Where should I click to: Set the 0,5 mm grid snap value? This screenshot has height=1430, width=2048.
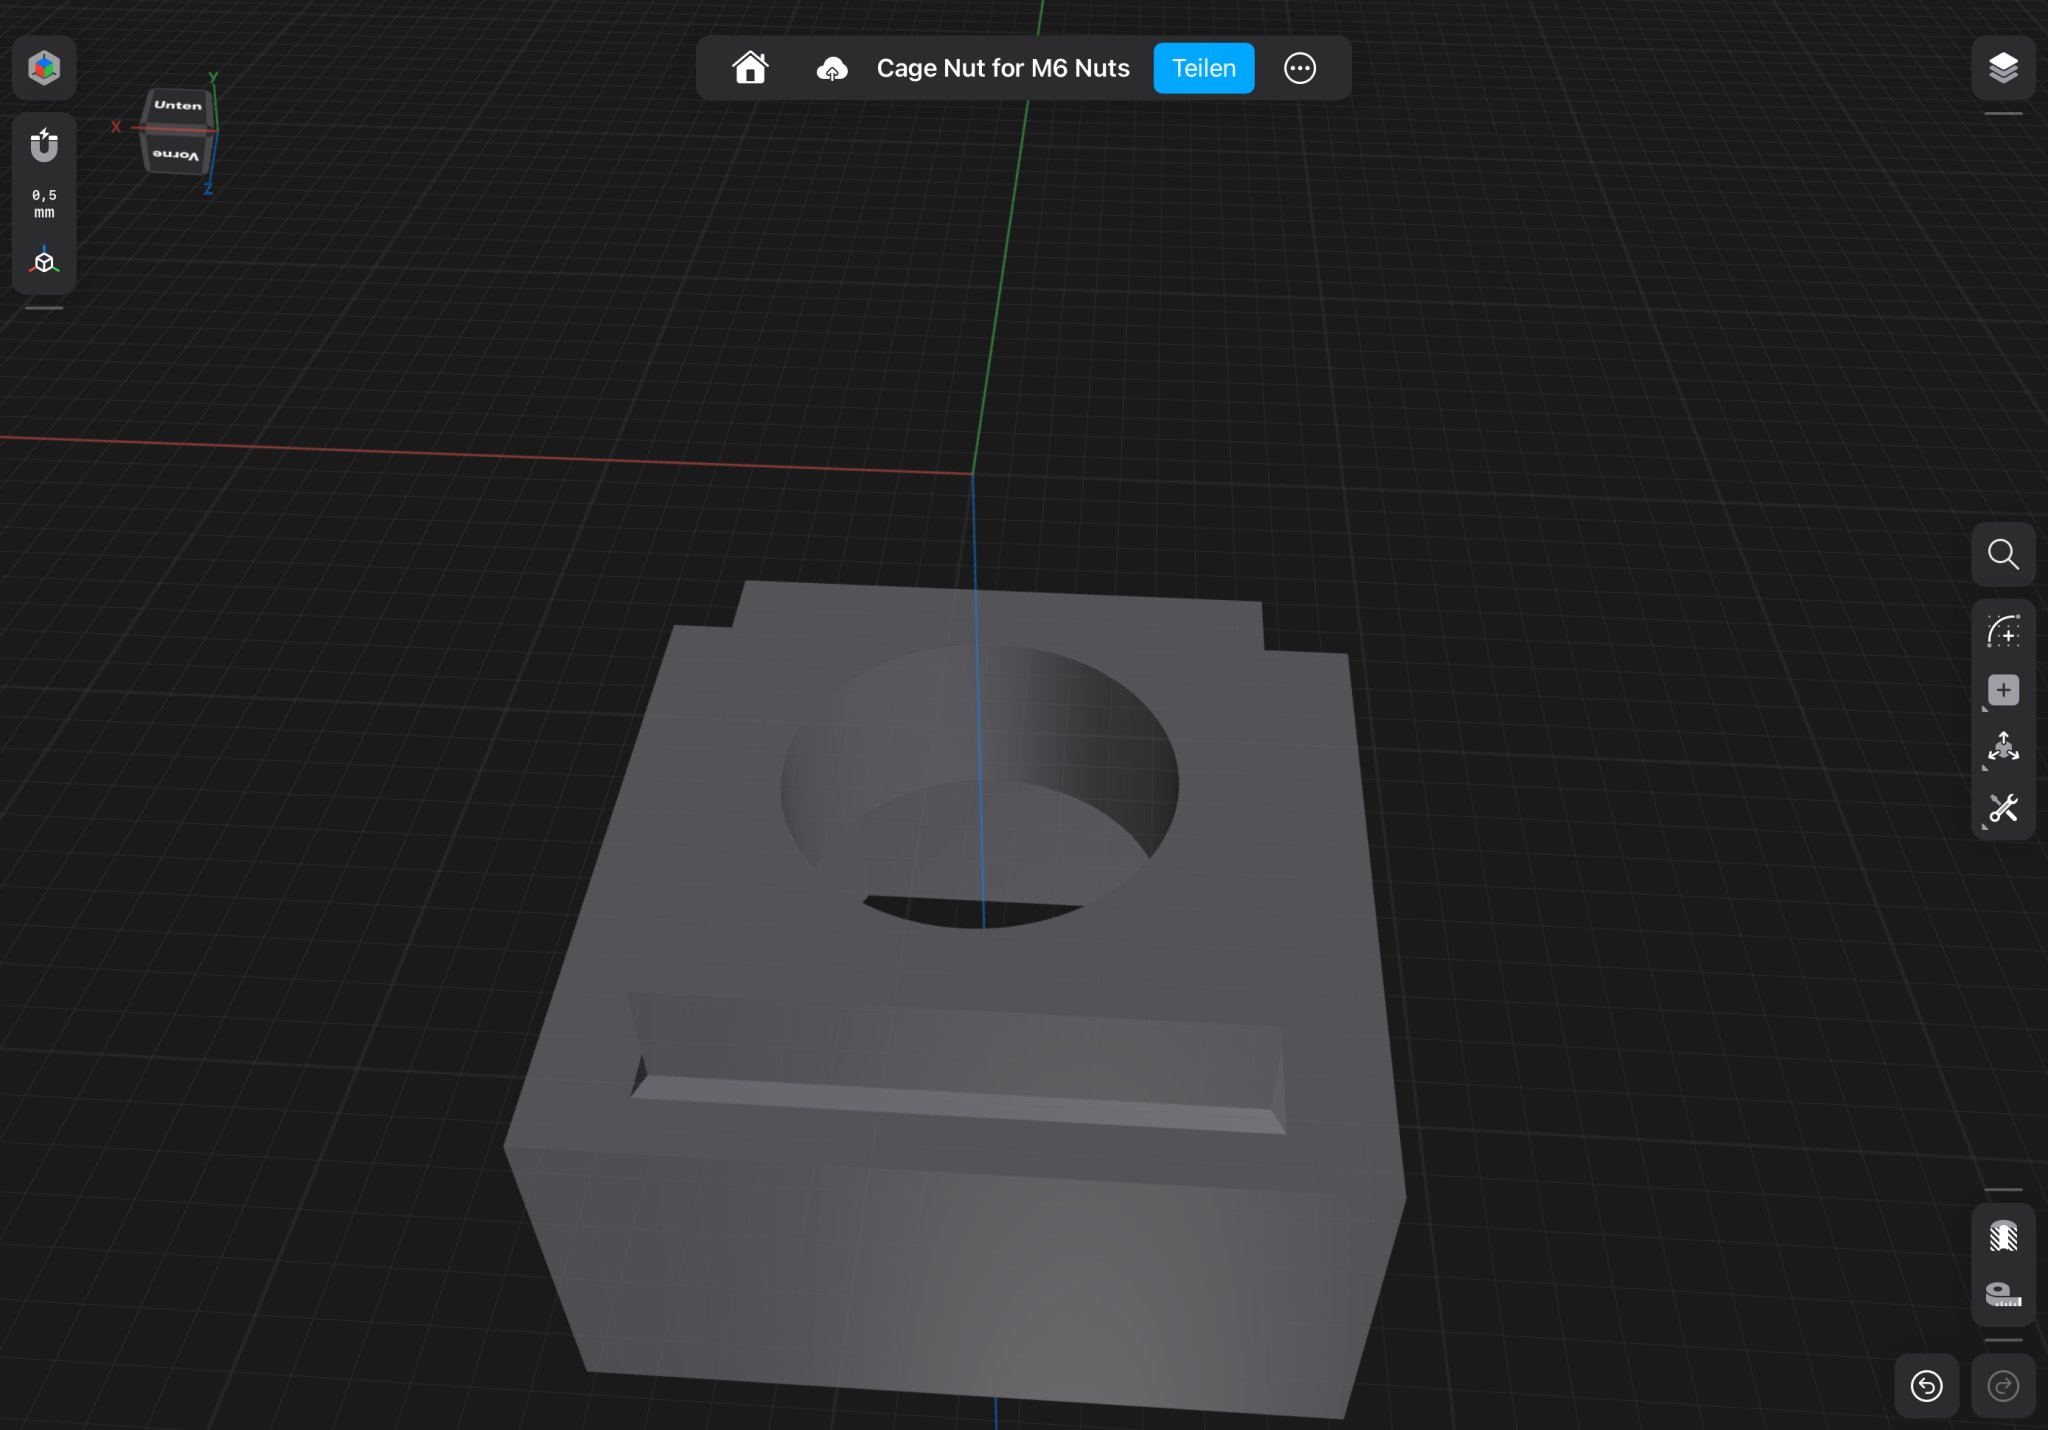44,203
